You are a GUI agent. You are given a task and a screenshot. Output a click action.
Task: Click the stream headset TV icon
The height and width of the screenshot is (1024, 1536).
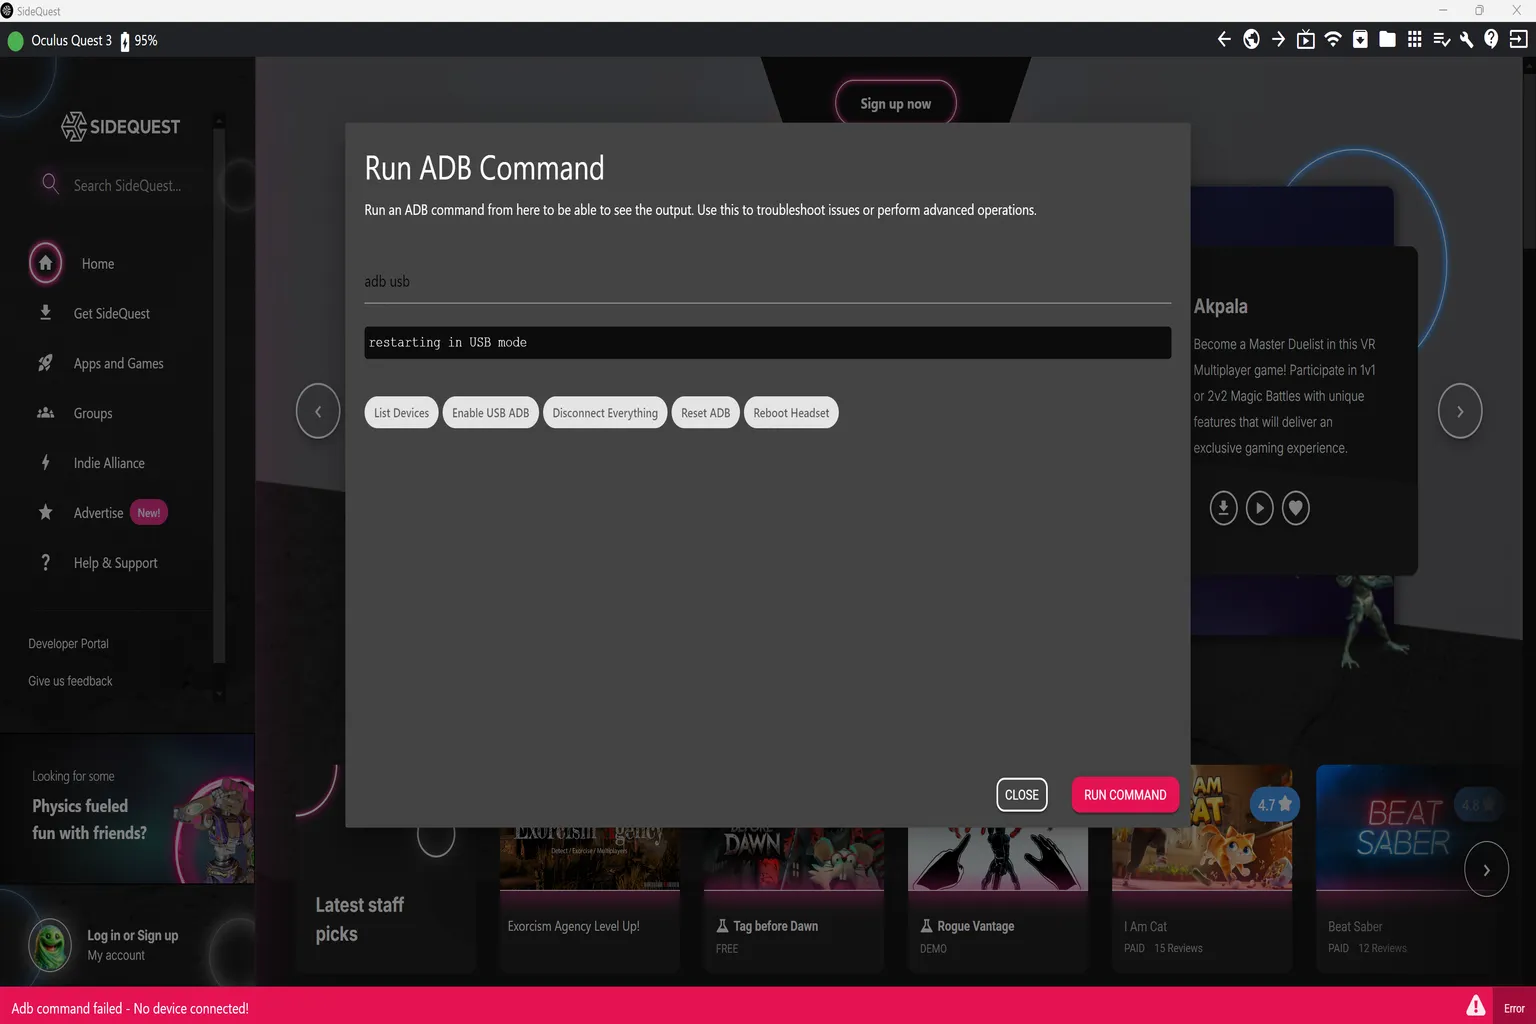(1306, 39)
